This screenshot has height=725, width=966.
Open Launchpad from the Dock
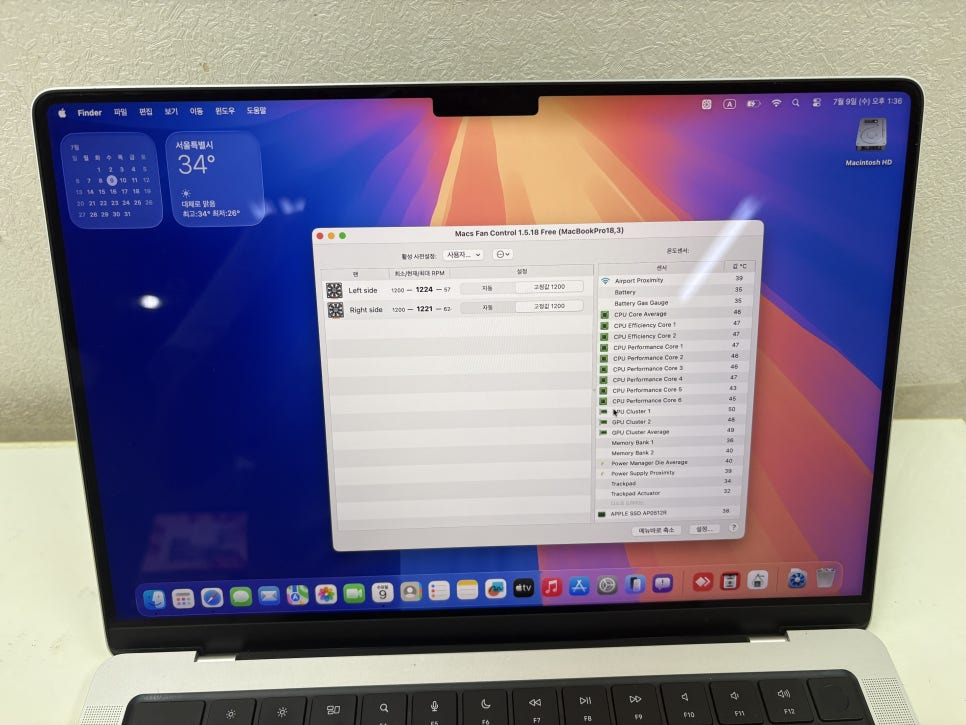click(x=183, y=598)
